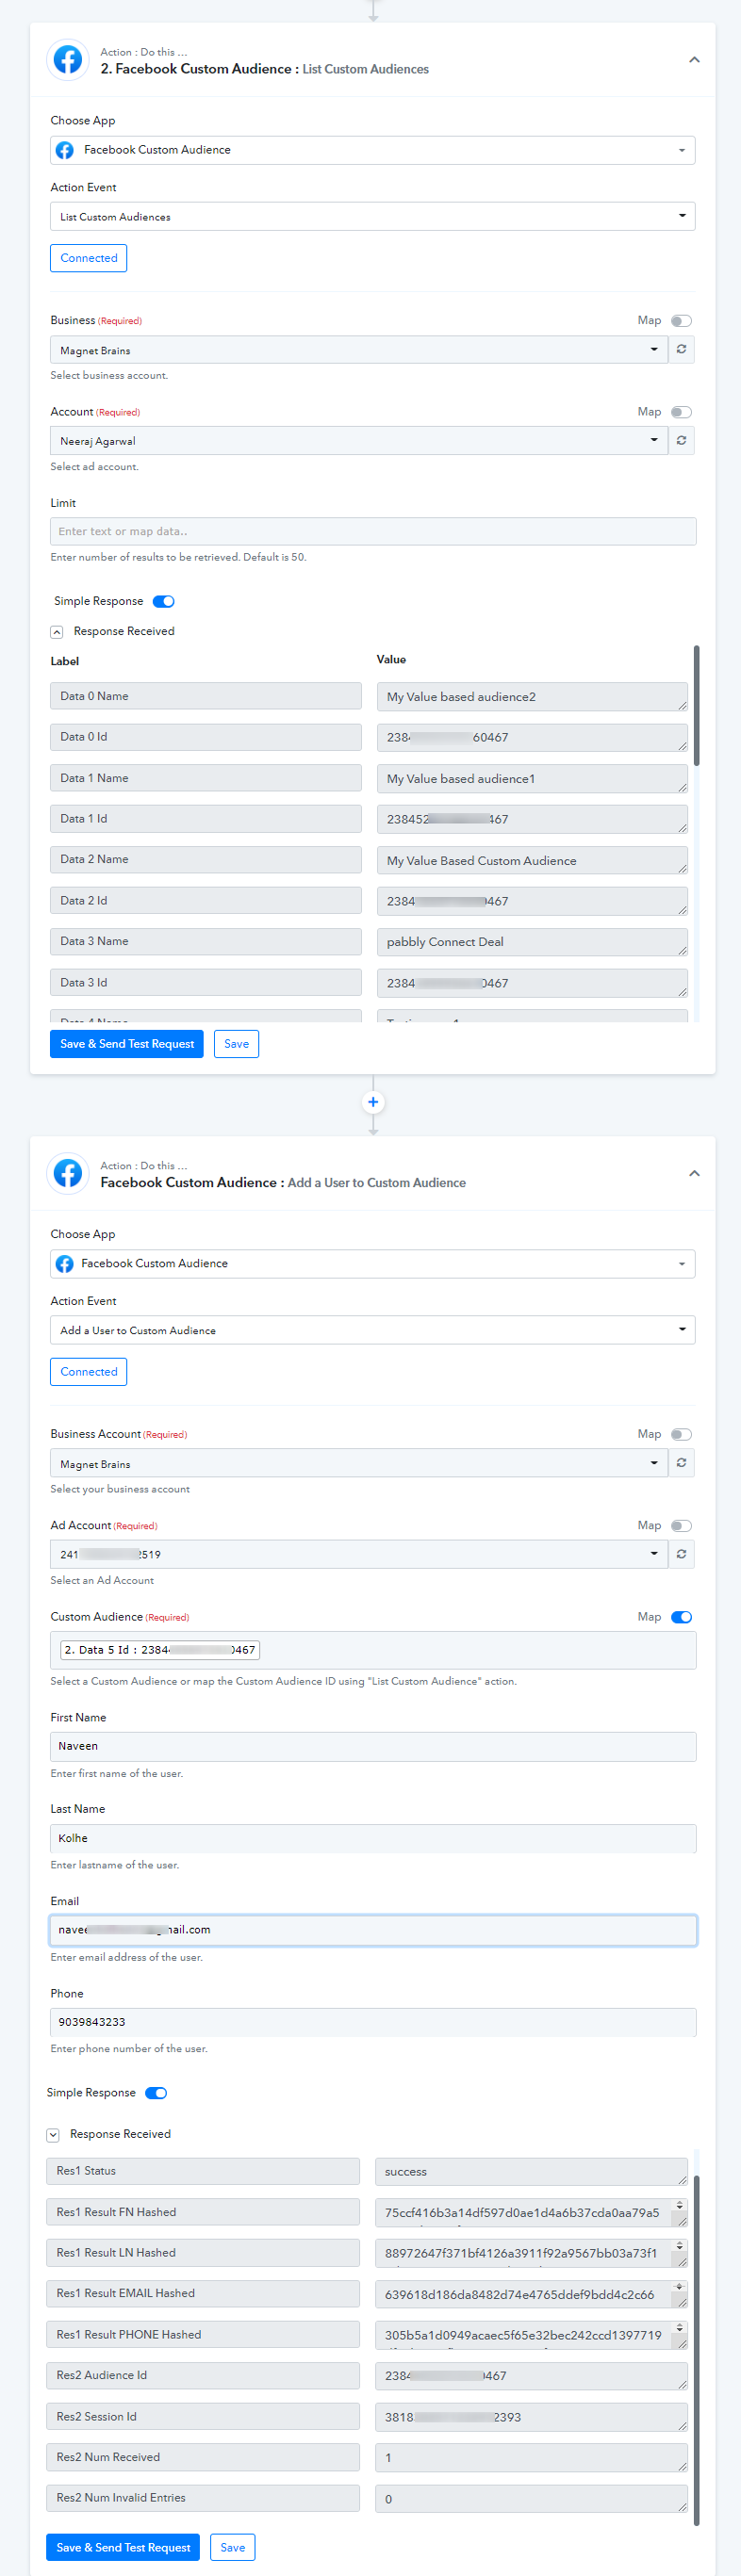Click the Connected button in Add a User action

(x=89, y=1371)
